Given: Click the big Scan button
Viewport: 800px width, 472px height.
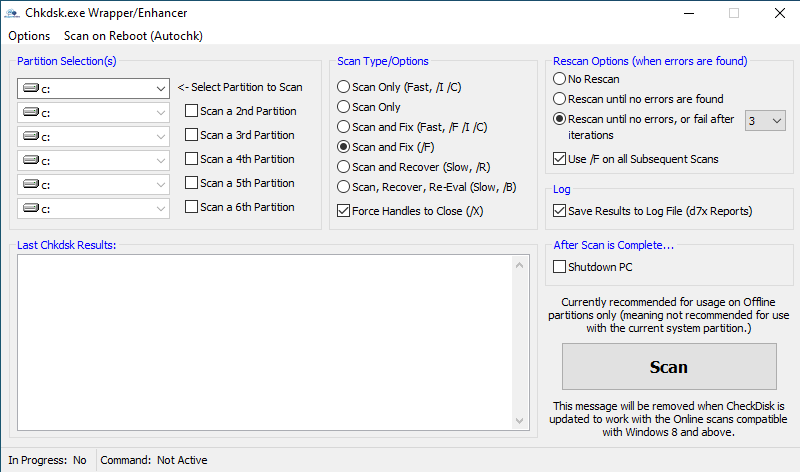Looking at the screenshot, I should 669,366.
